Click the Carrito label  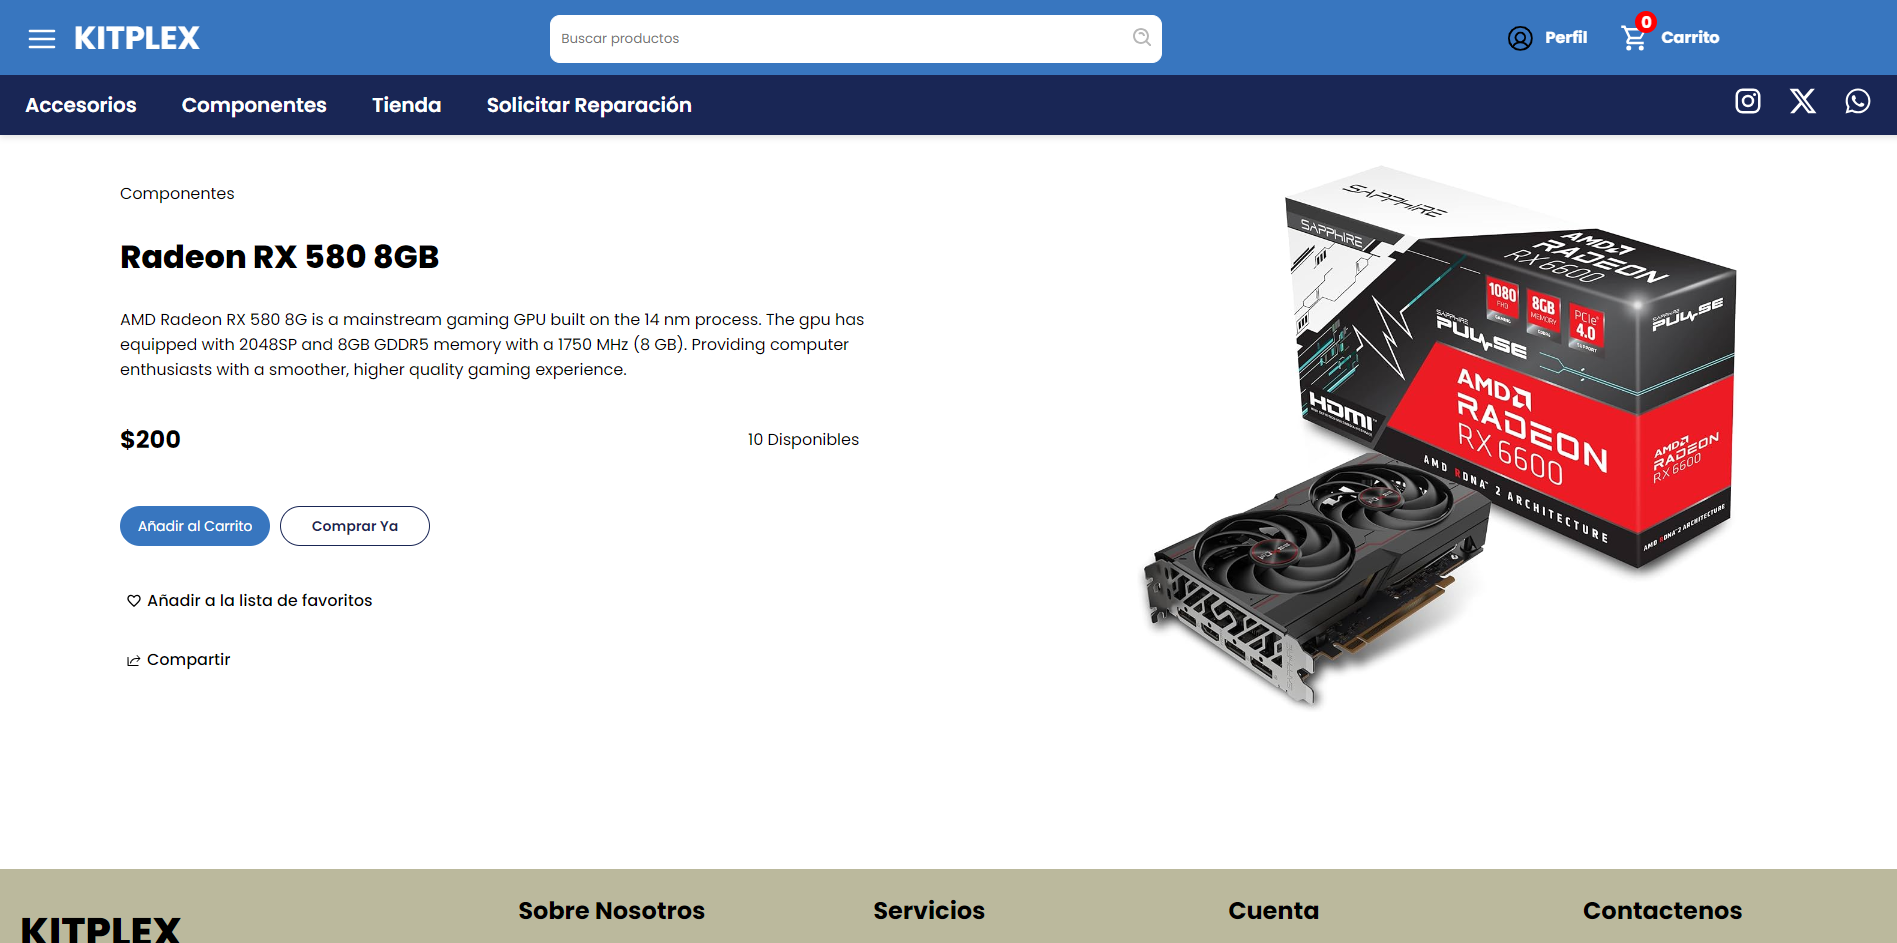pyautogui.click(x=1690, y=38)
